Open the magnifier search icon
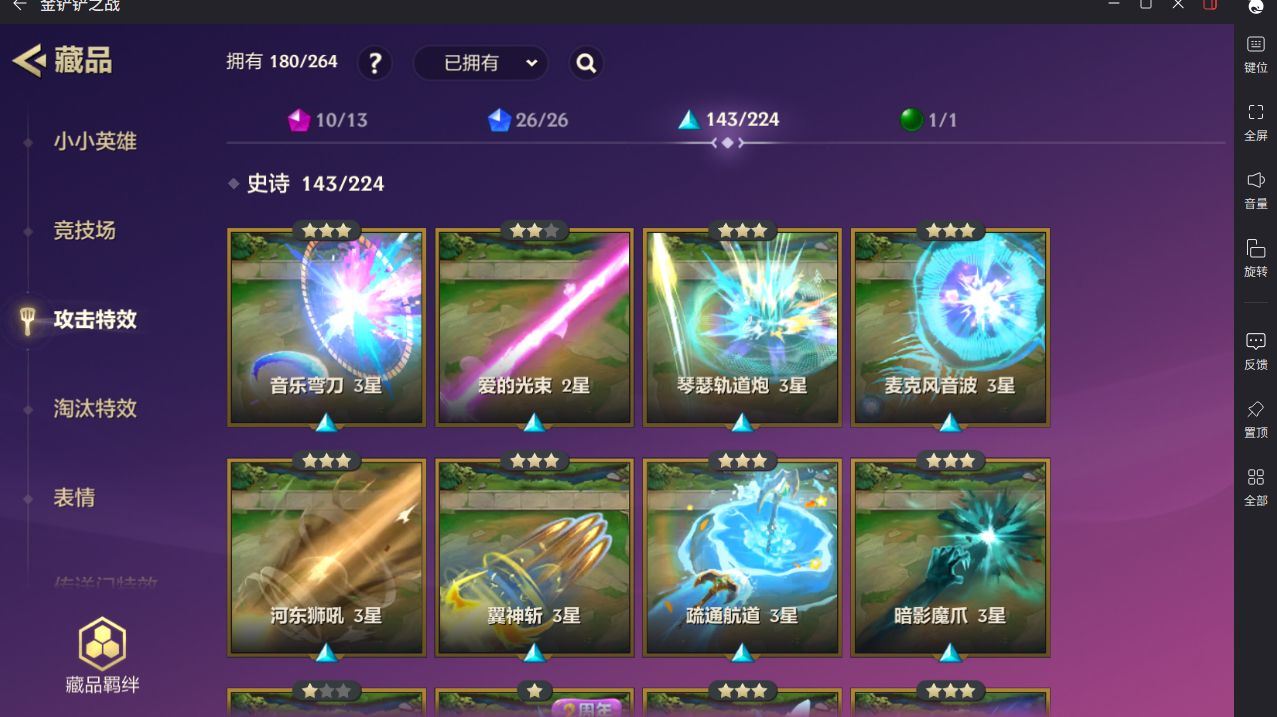The image size is (1277, 717). pos(586,63)
